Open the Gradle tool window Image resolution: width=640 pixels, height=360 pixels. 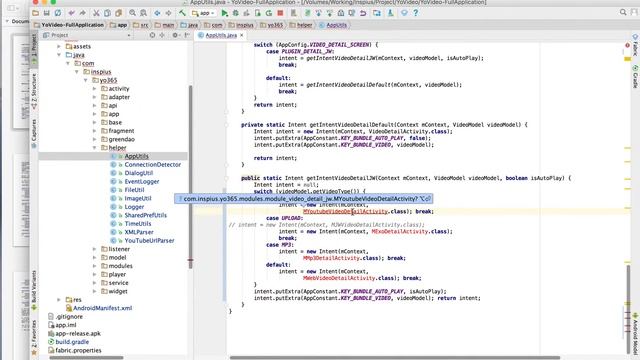(635, 76)
